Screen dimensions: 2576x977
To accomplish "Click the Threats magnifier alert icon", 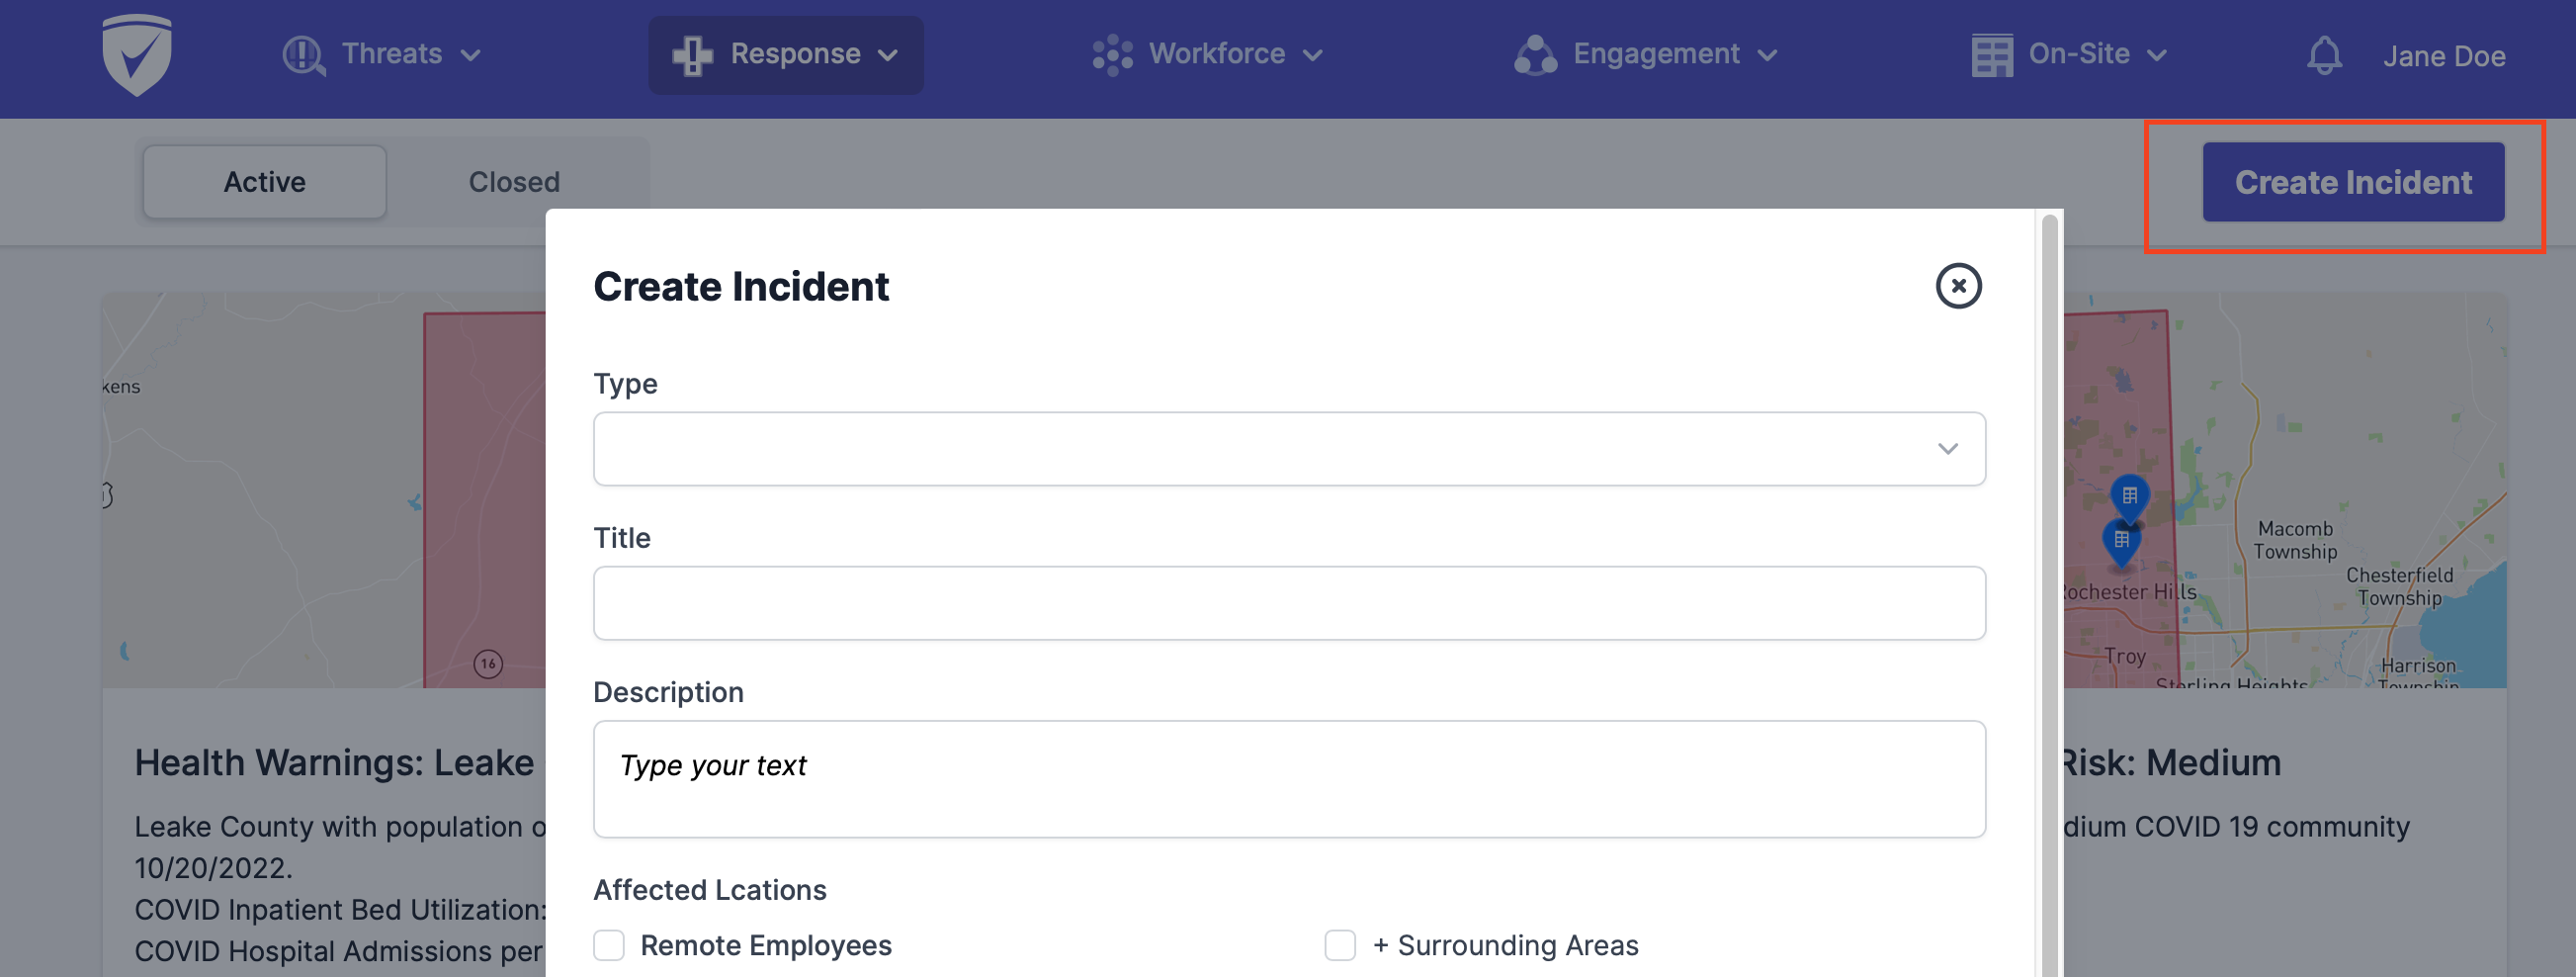I will (304, 55).
